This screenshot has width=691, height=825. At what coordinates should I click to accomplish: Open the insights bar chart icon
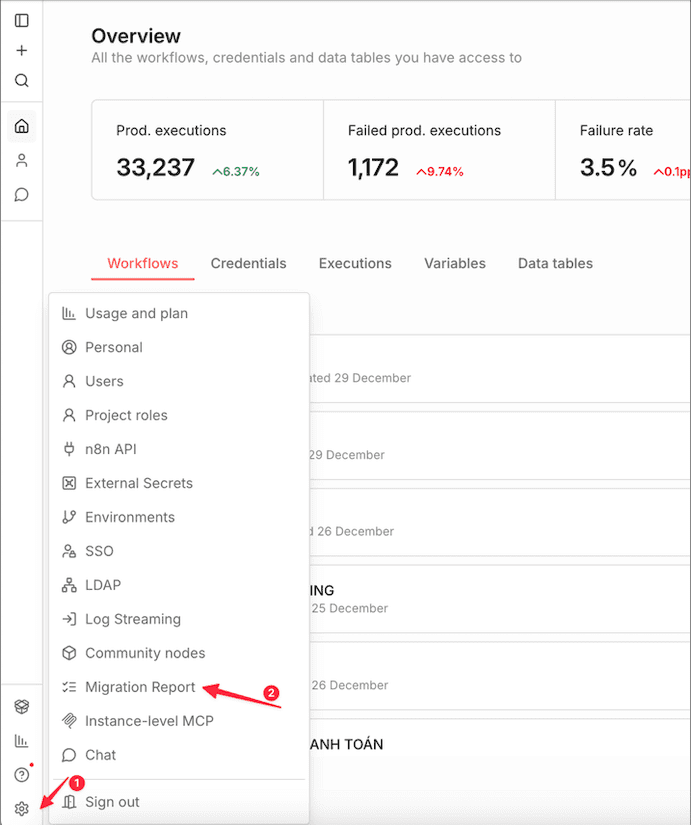[x=21, y=741]
